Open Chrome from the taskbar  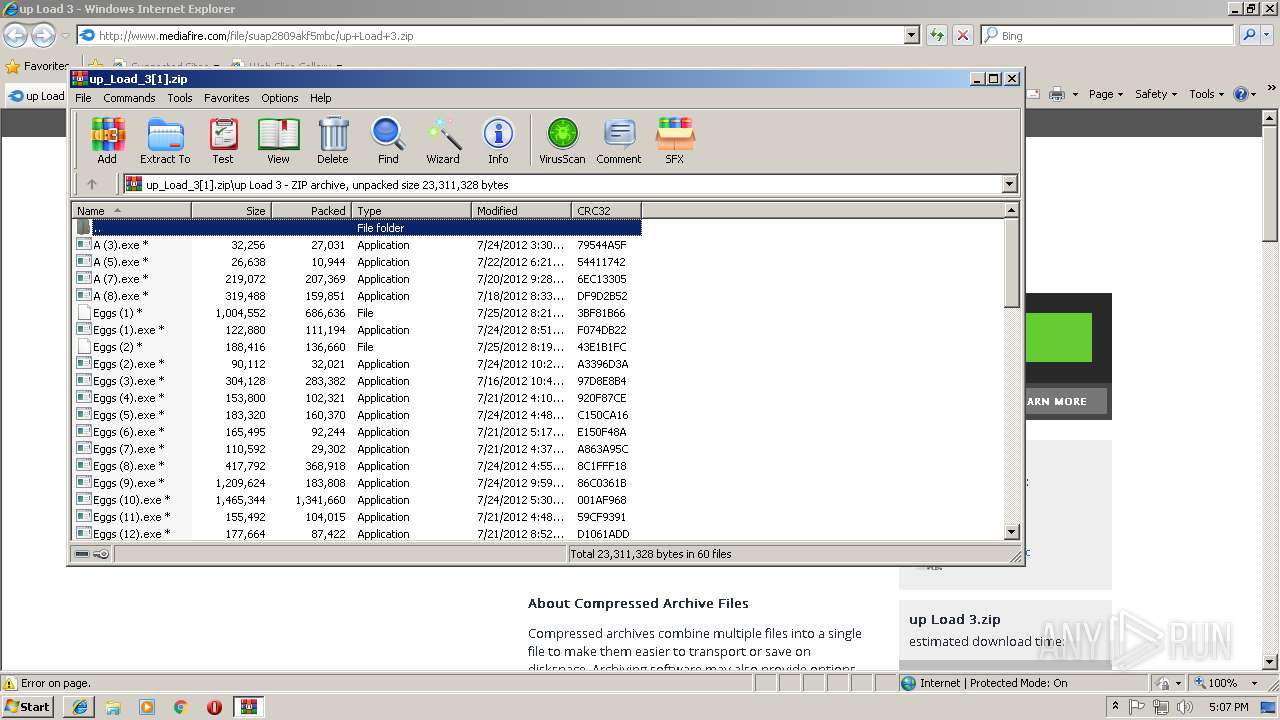[x=180, y=707]
